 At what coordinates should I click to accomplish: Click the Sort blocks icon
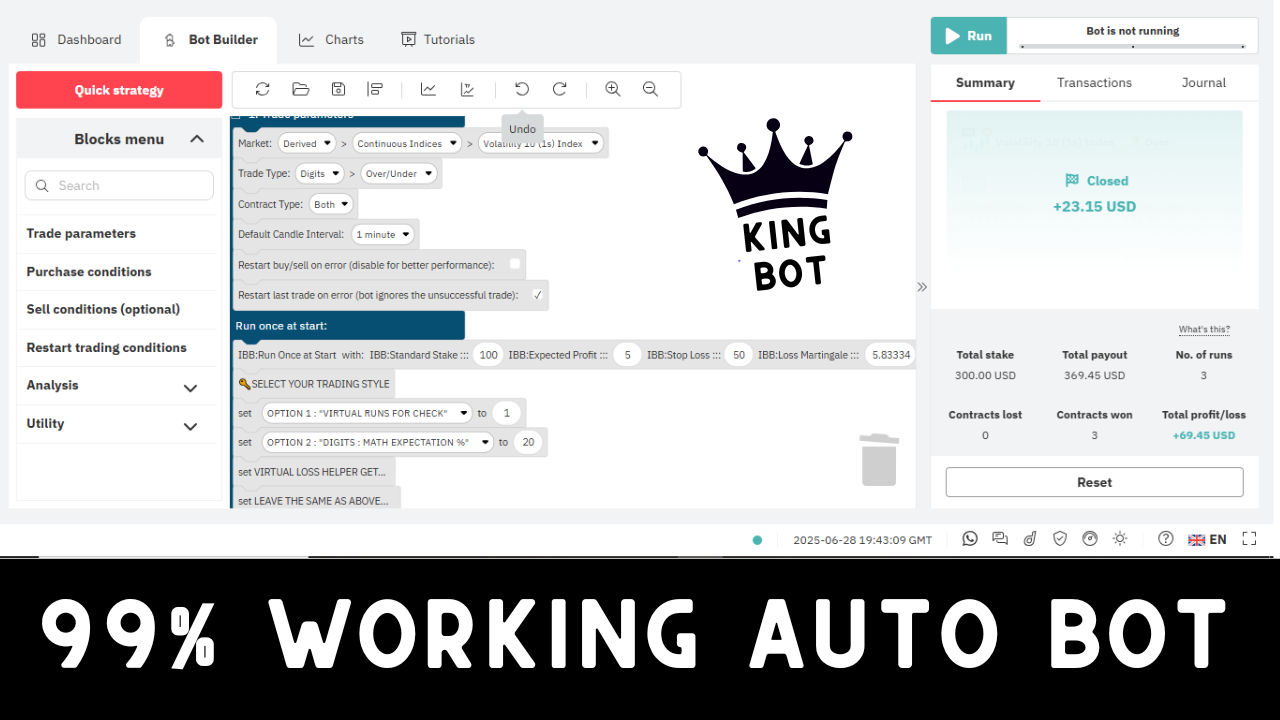[x=375, y=89]
